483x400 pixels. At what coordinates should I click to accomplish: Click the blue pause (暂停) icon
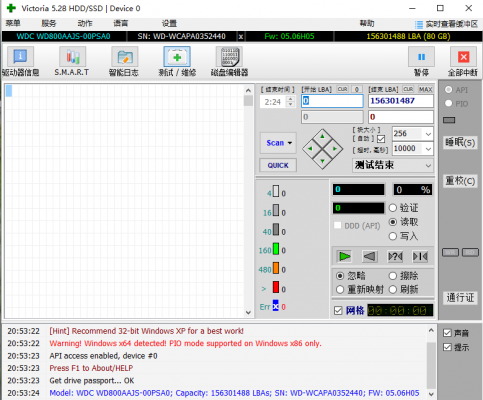point(421,57)
